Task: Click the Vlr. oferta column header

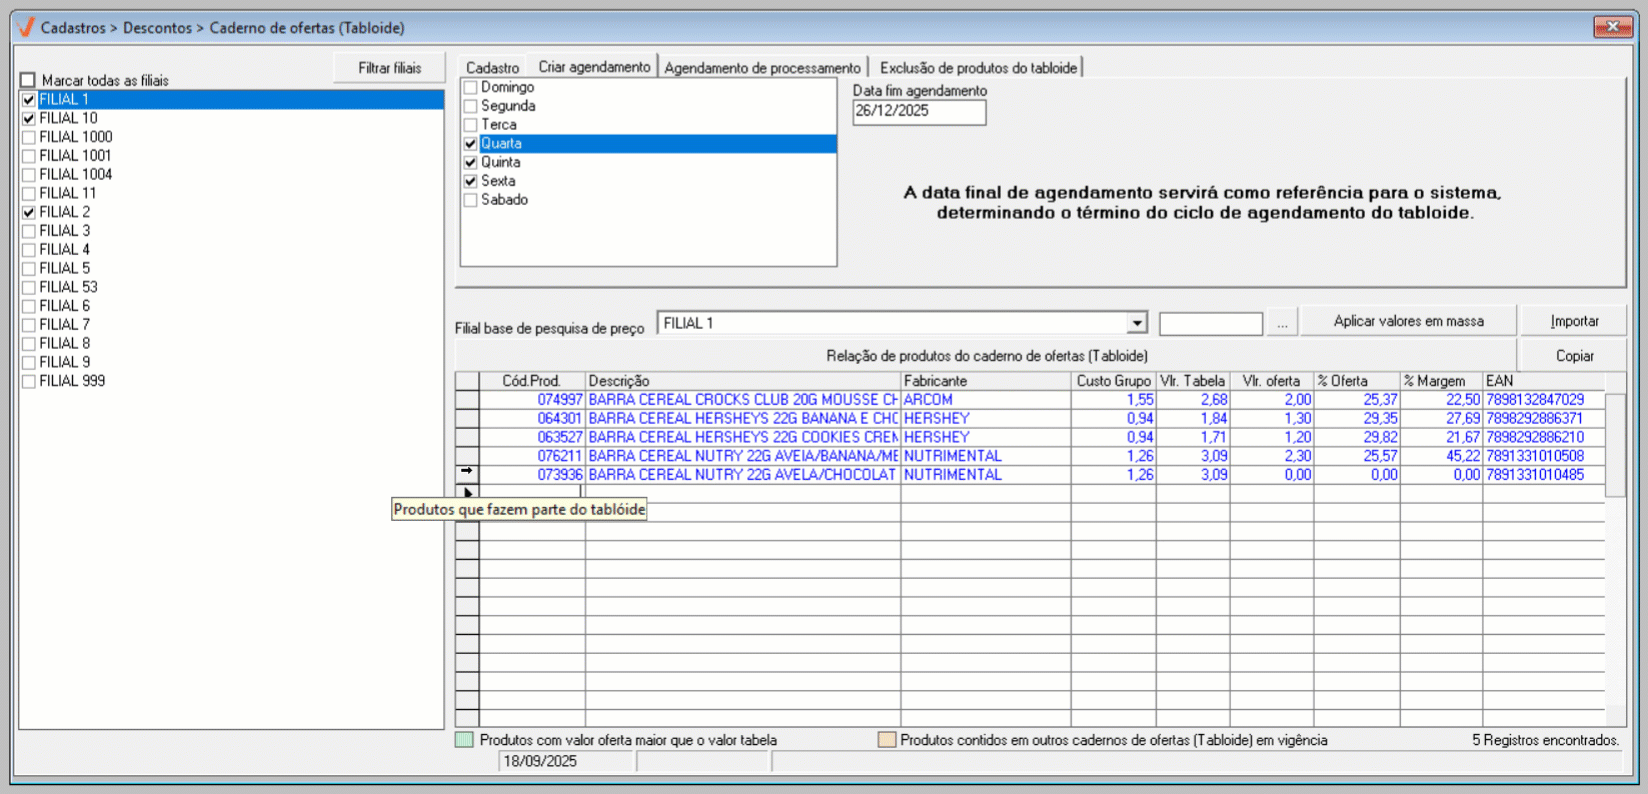Action: [1271, 381]
